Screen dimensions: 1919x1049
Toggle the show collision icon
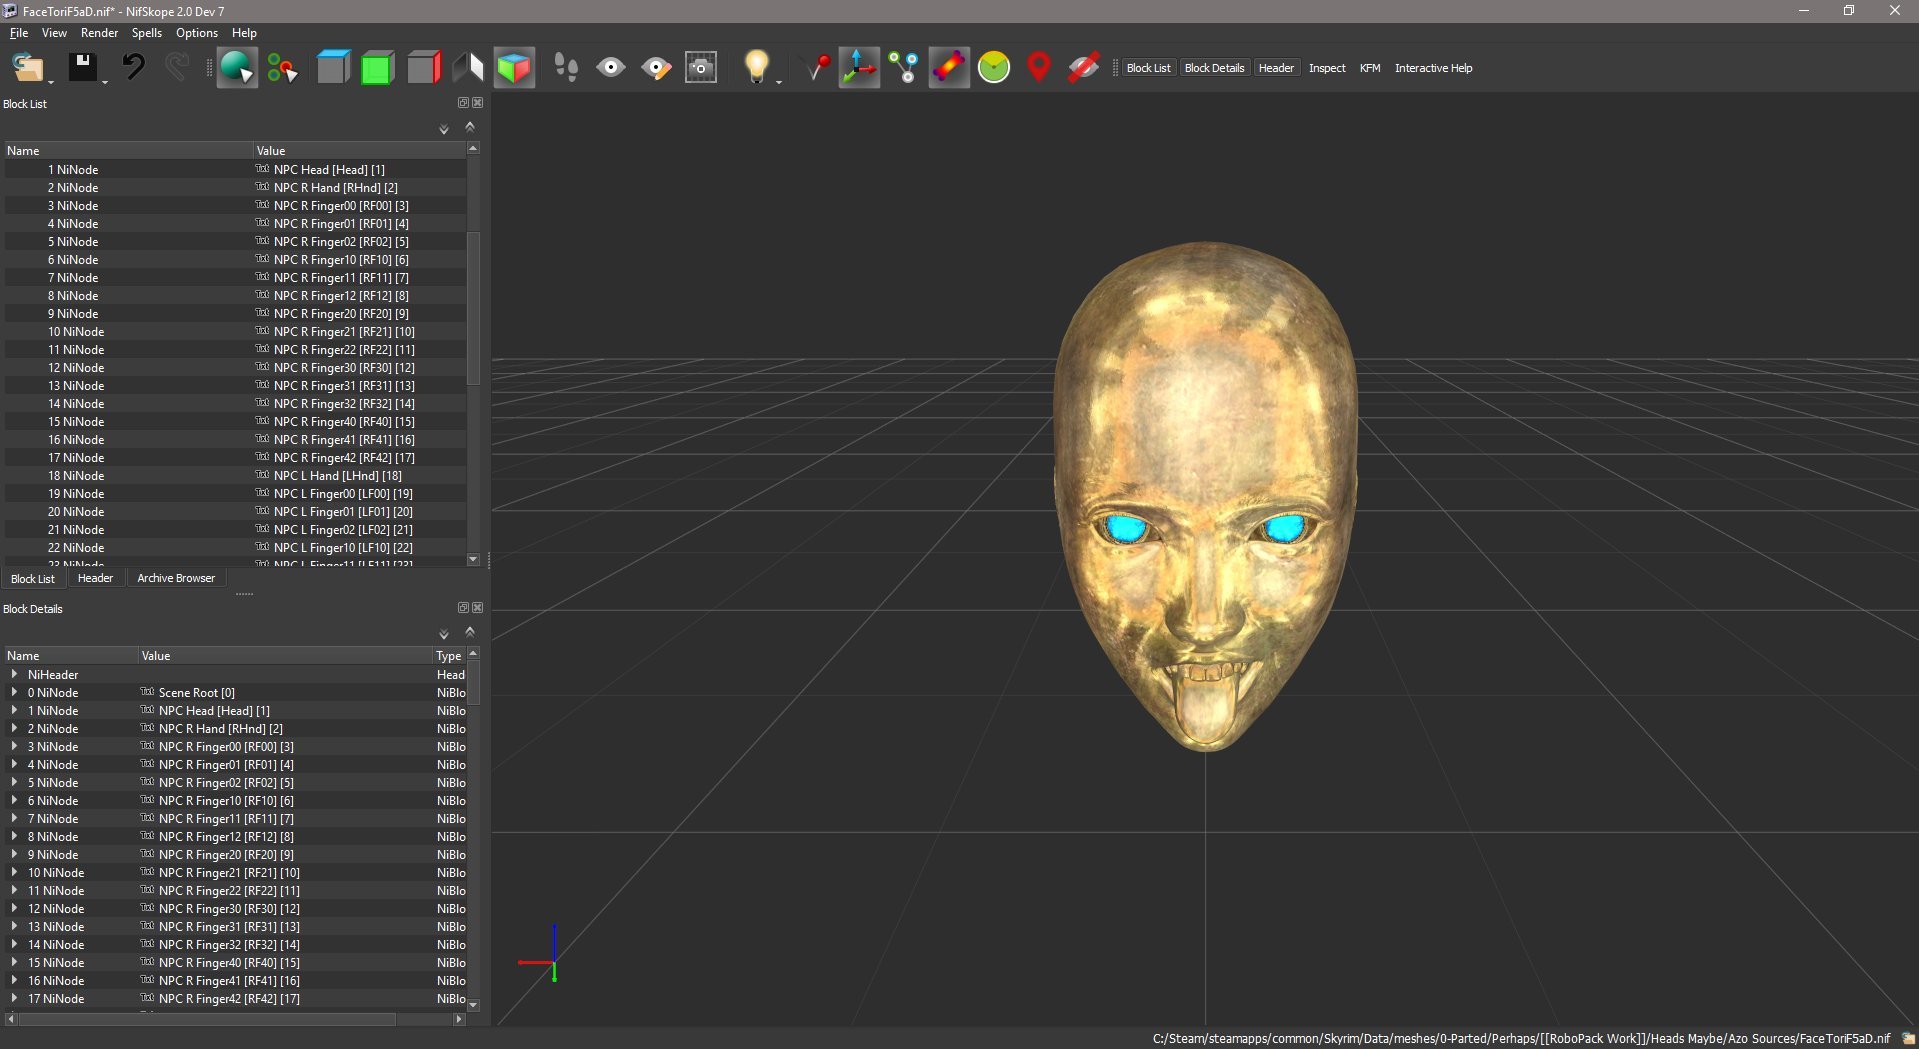pos(949,68)
